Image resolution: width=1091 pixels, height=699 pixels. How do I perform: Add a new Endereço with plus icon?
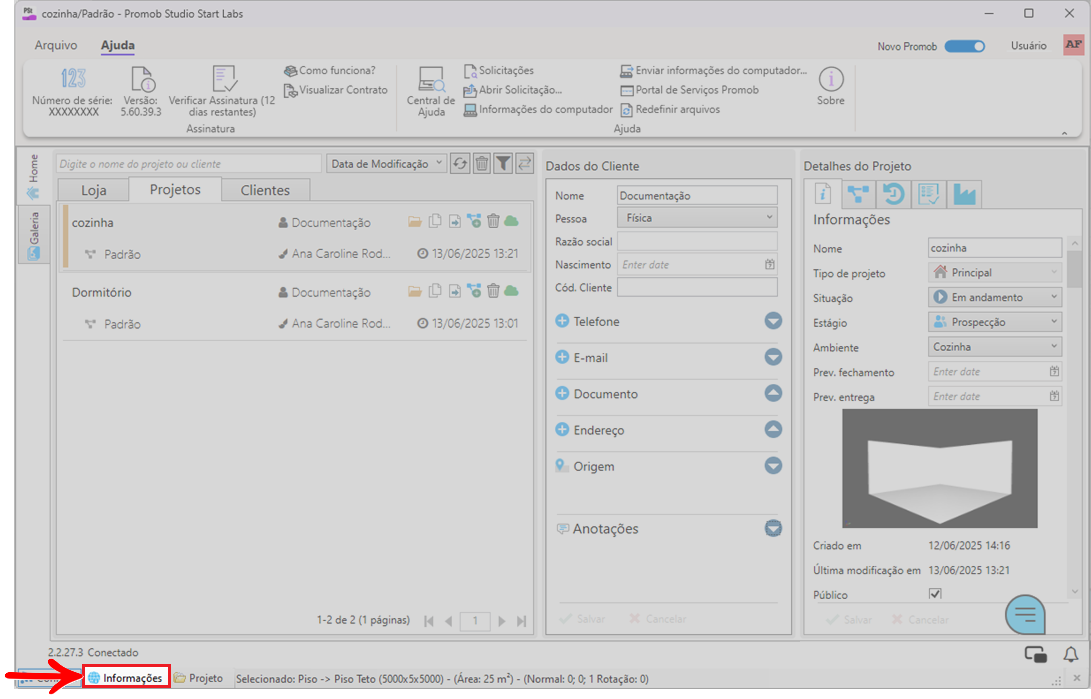point(562,429)
